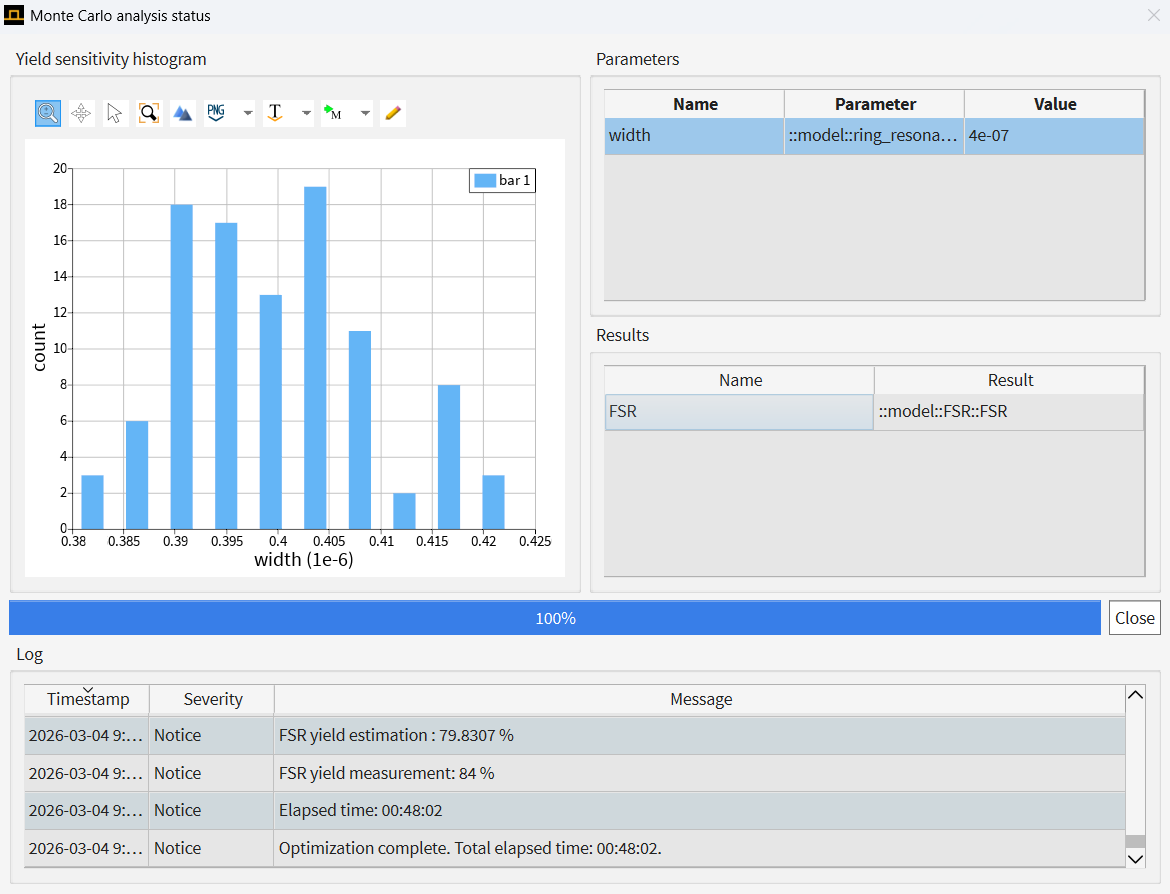Screen dimensions: 1170x894
Task: Close the Monte Carlo status window
Action: coord(1154,15)
